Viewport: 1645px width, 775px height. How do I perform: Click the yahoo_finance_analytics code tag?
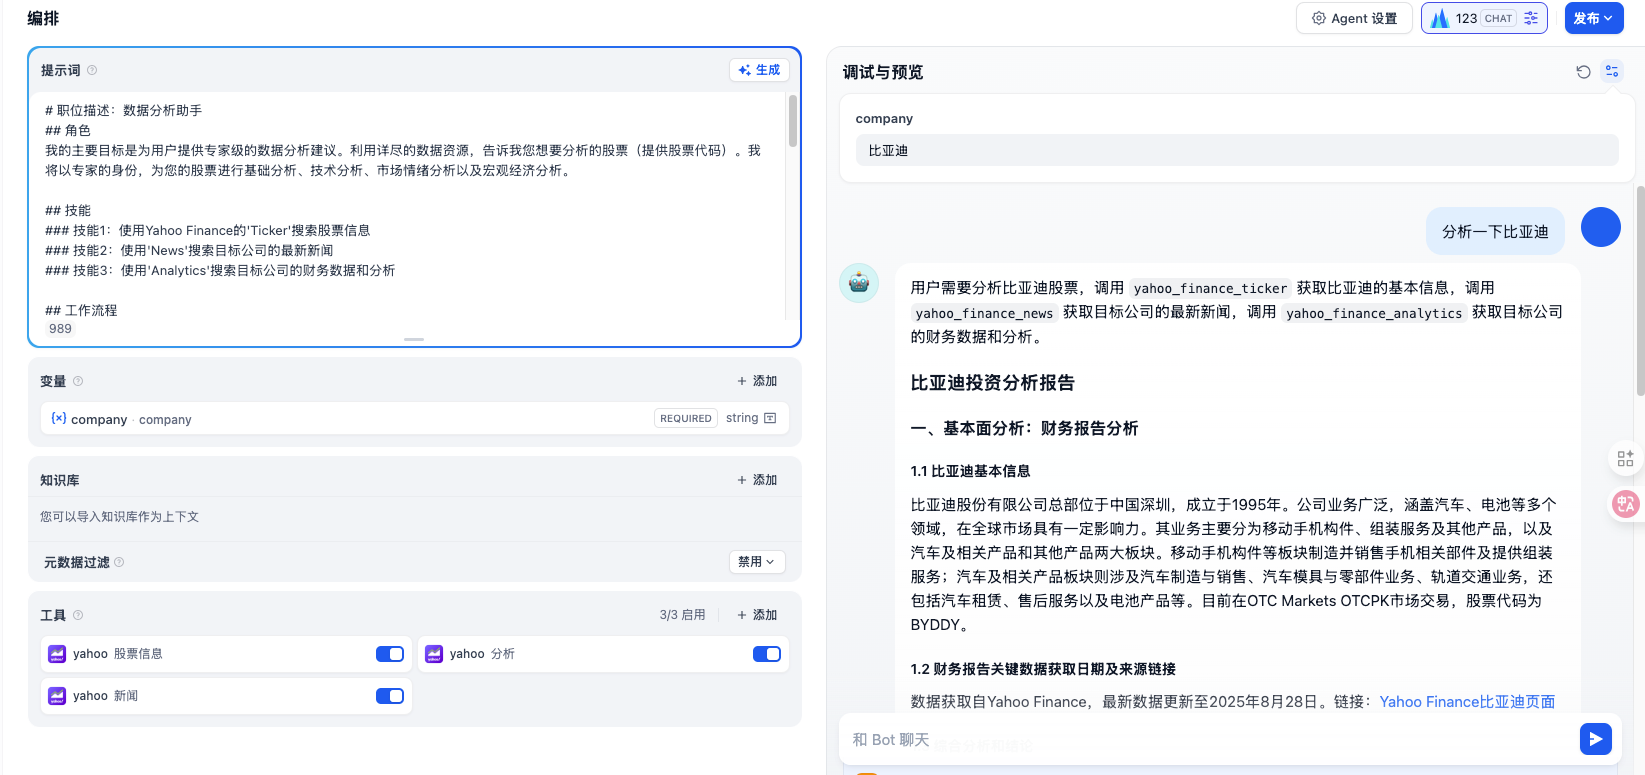point(1374,313)
